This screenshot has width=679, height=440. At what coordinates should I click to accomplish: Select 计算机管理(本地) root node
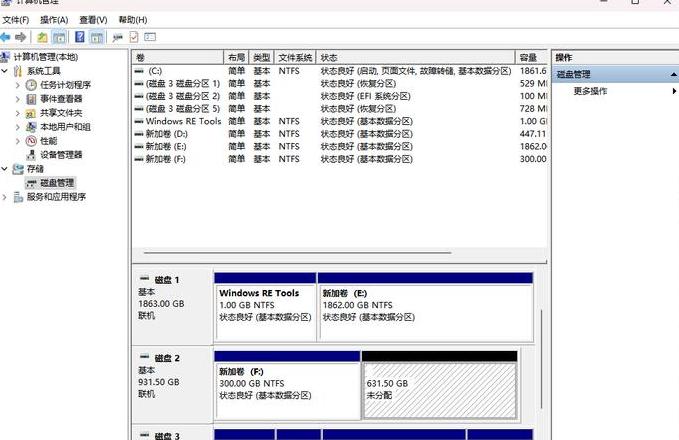click(46, 57)
